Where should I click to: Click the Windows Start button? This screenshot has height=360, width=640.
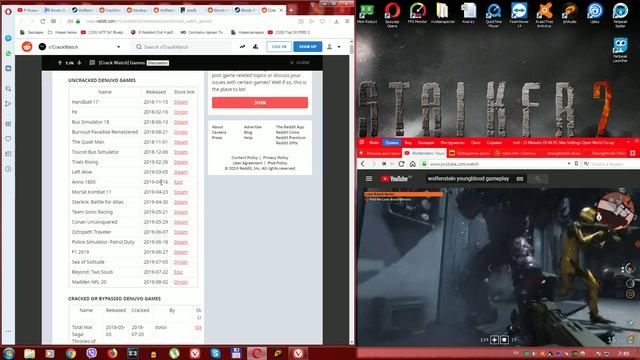pyautogui.click(x=9, y=353)
